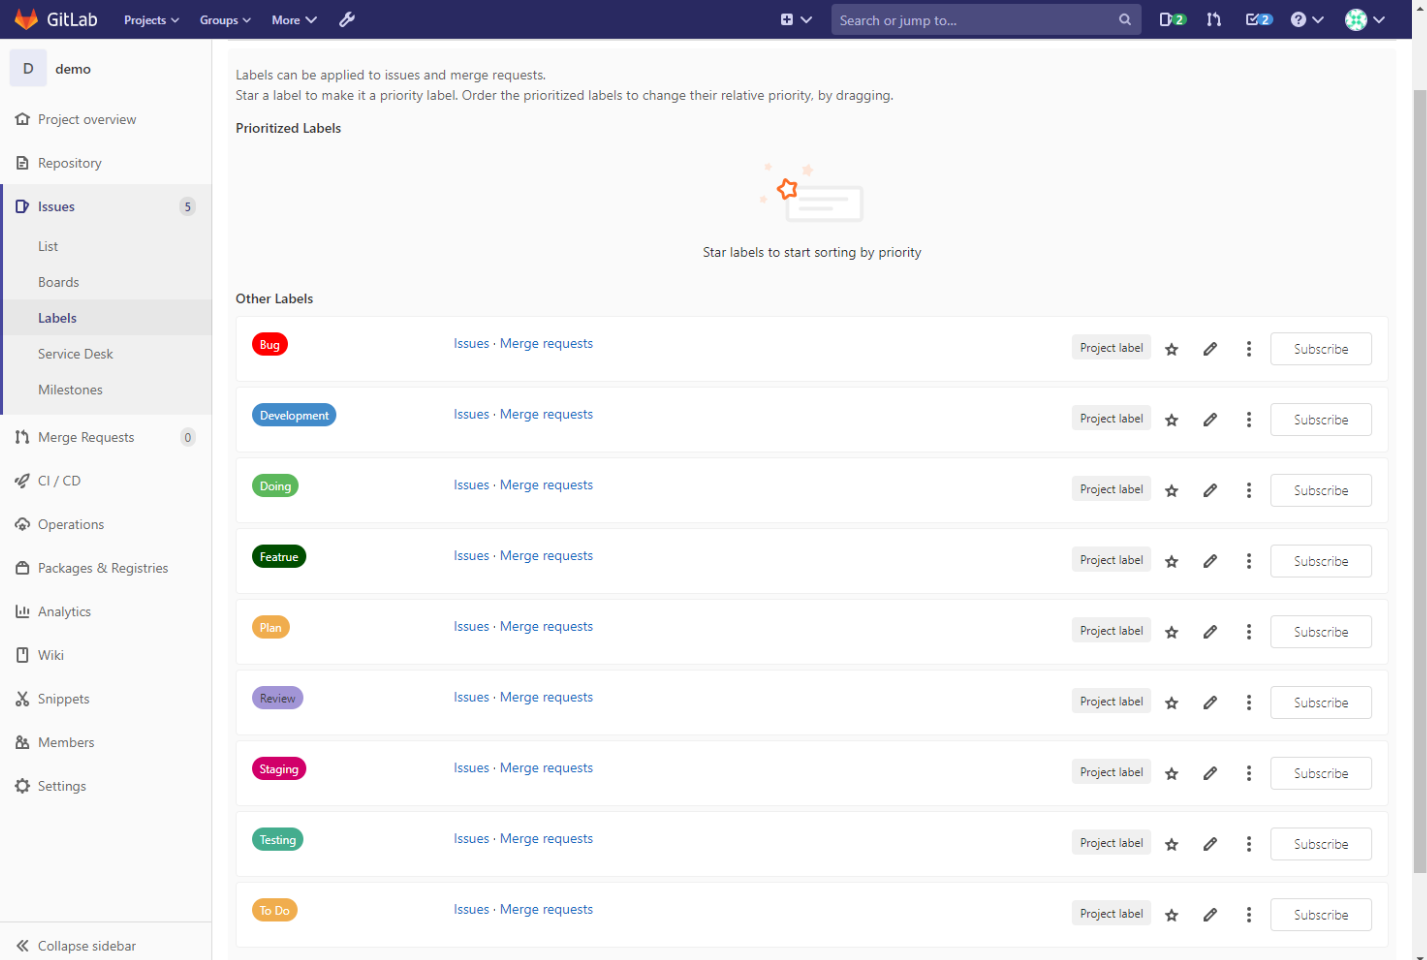This screenshot has height=960, width=1427.
Task: Click the green Doing label badge
Action: [x=275, y=485]
